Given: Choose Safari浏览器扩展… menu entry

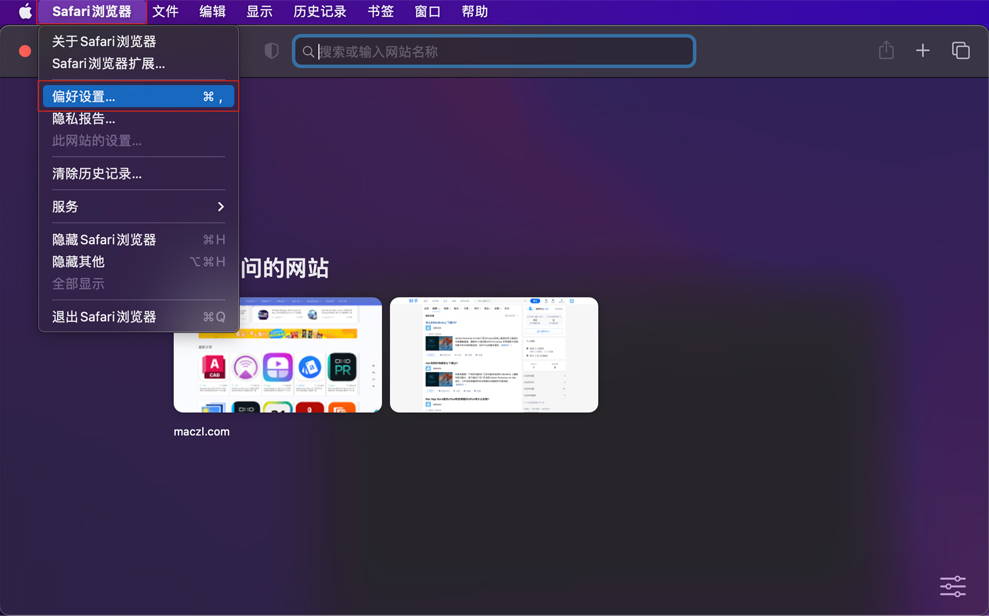Looking at the screenshot, I should coord(138,64).
